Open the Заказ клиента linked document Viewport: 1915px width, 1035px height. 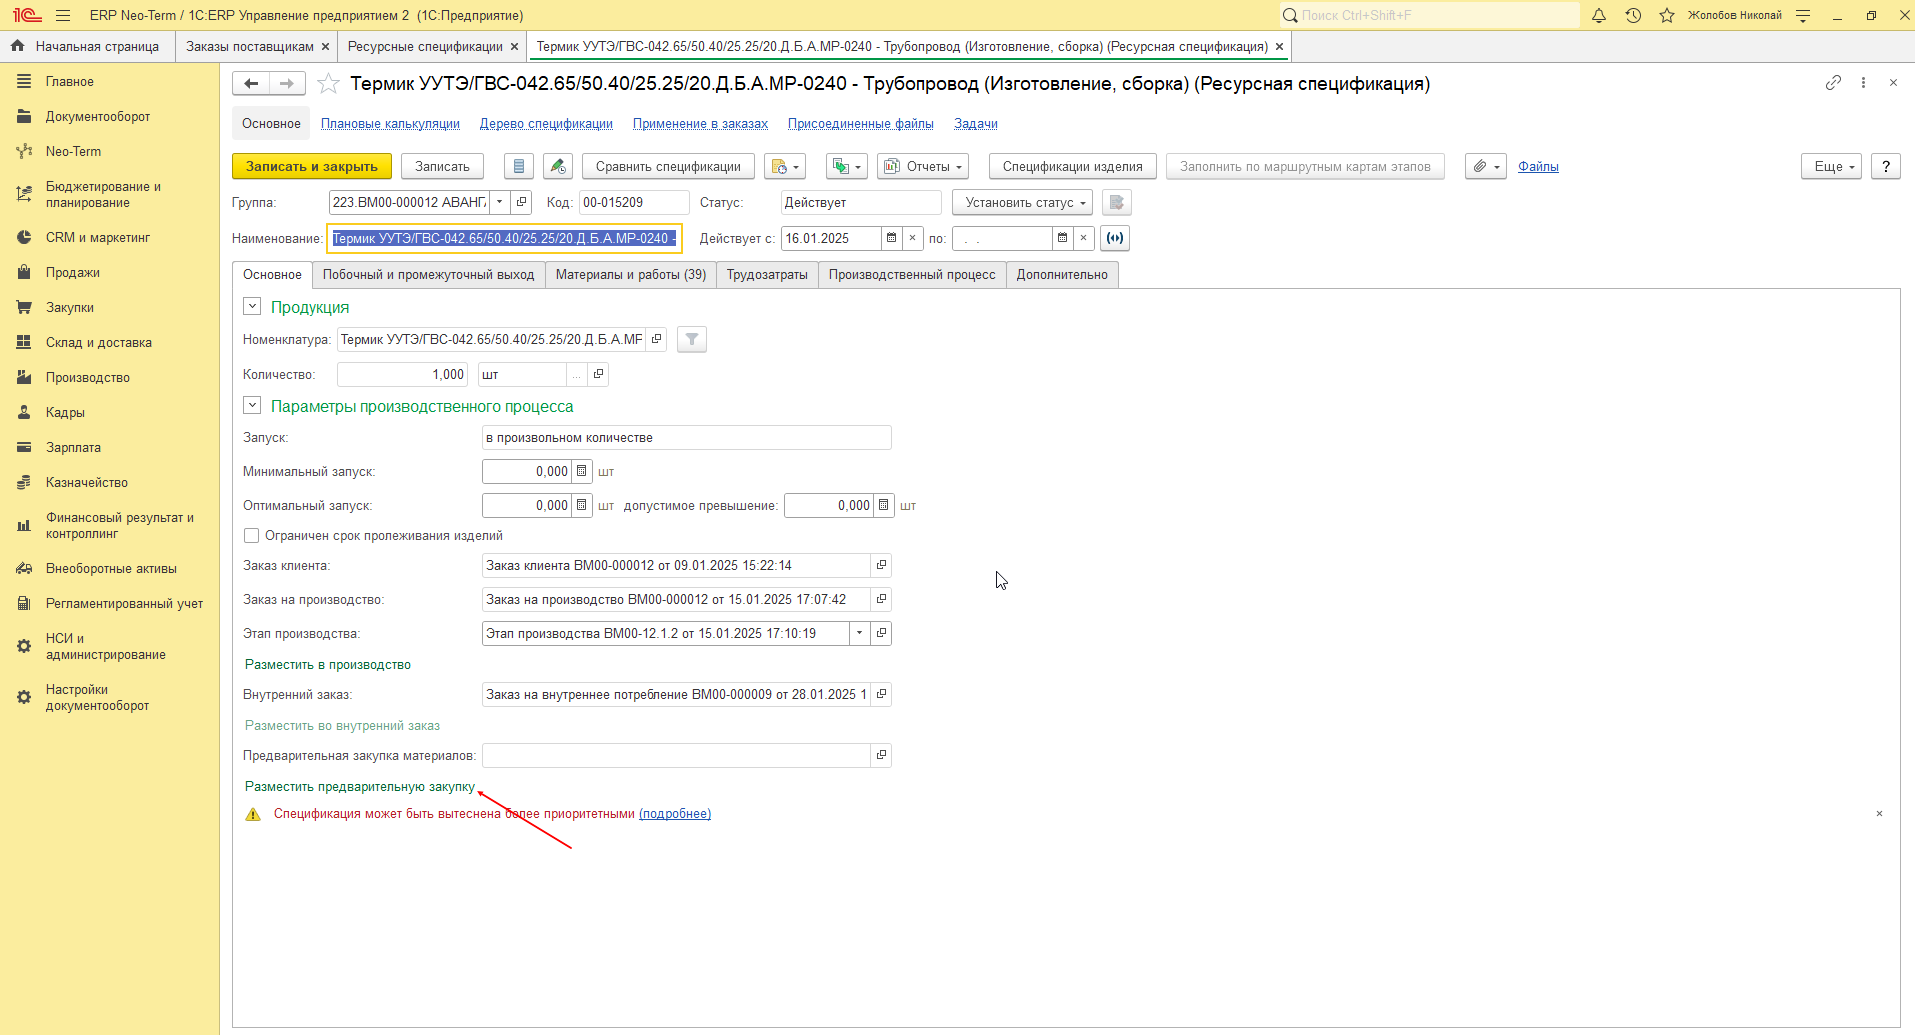(x=881, y=566)
